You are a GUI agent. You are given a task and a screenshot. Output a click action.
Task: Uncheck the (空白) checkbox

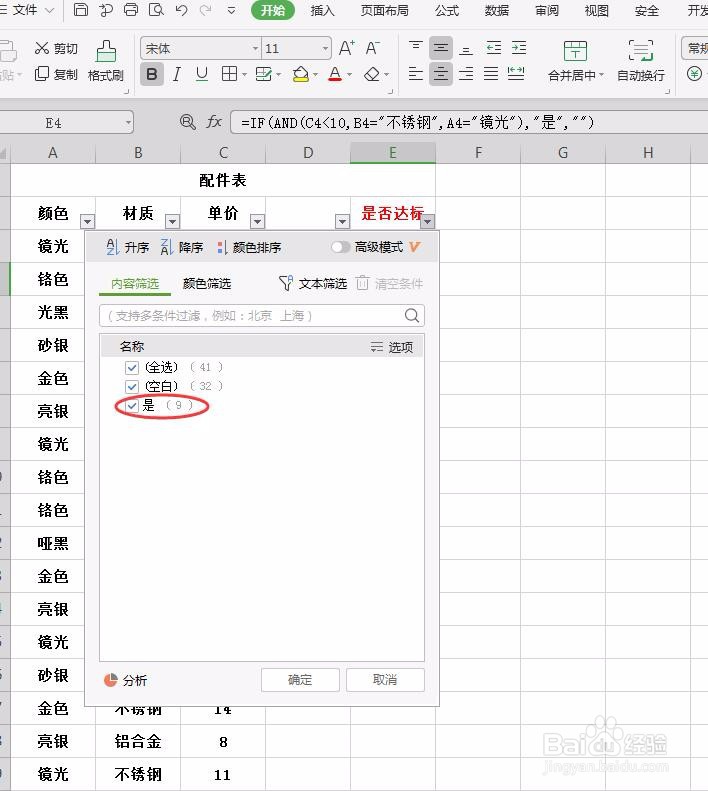(132, 387)
